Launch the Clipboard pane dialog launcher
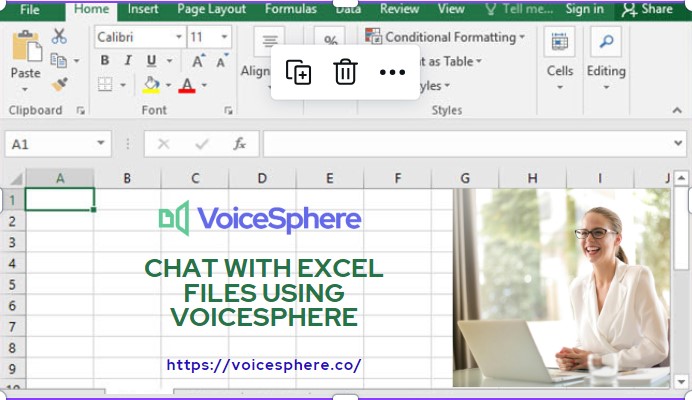The width and height of the screenshot is (692, 400). (x=80, y=110)
